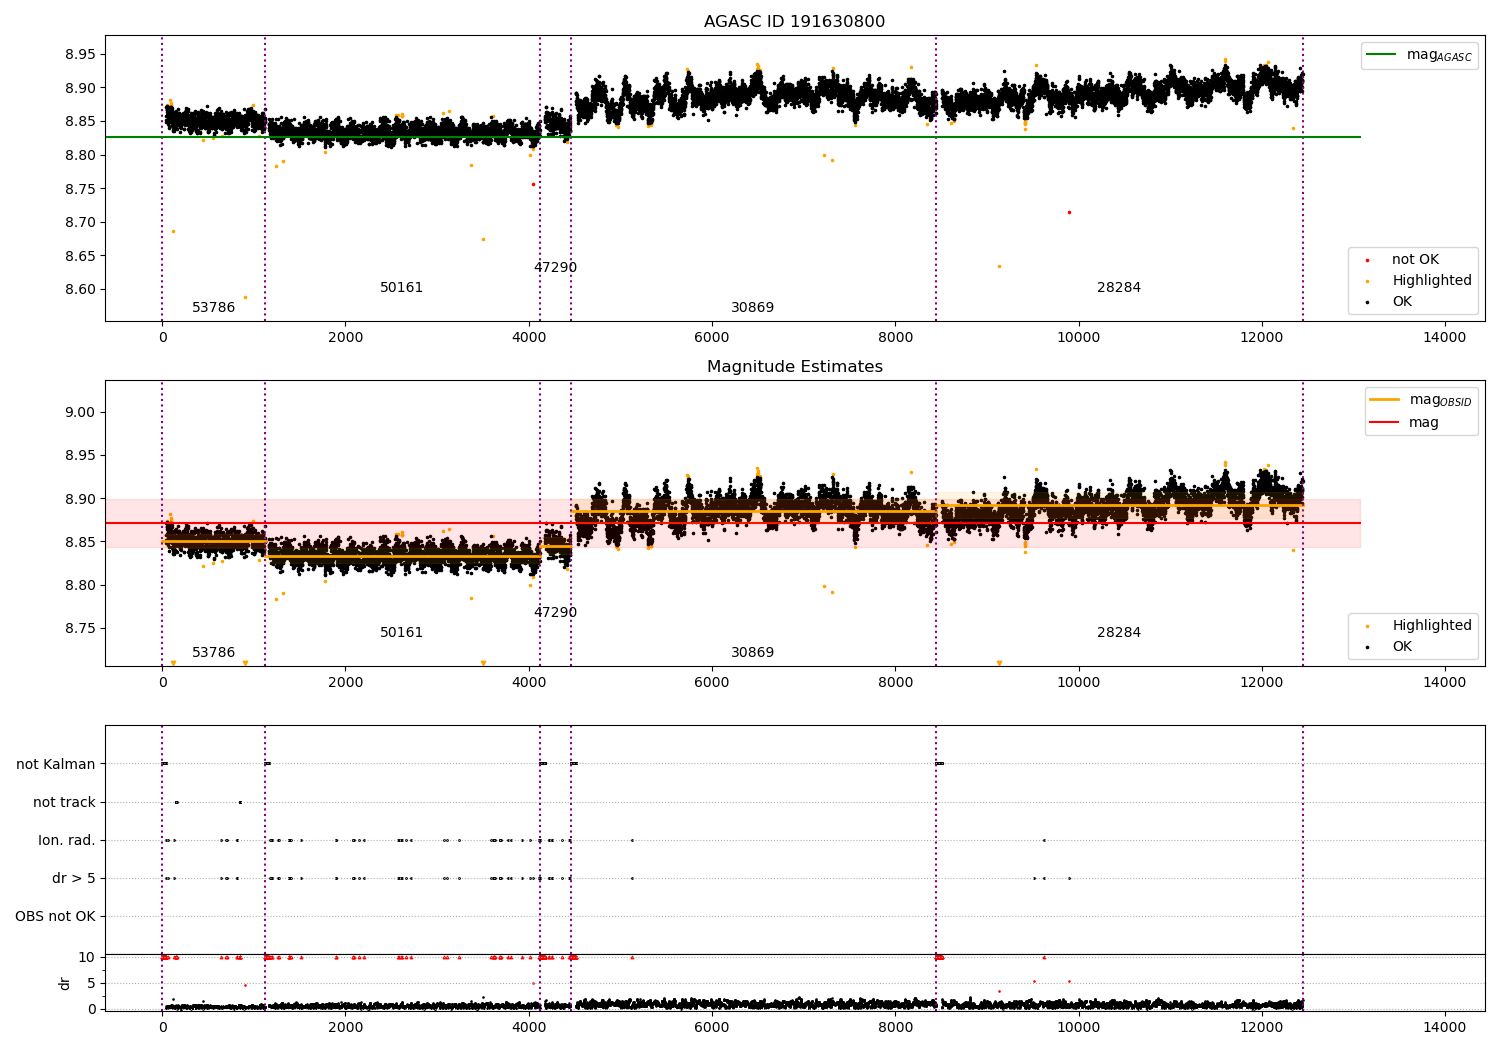
Task: Click the green line swatch in mag AGASC legend
Action: [1382, 55]
